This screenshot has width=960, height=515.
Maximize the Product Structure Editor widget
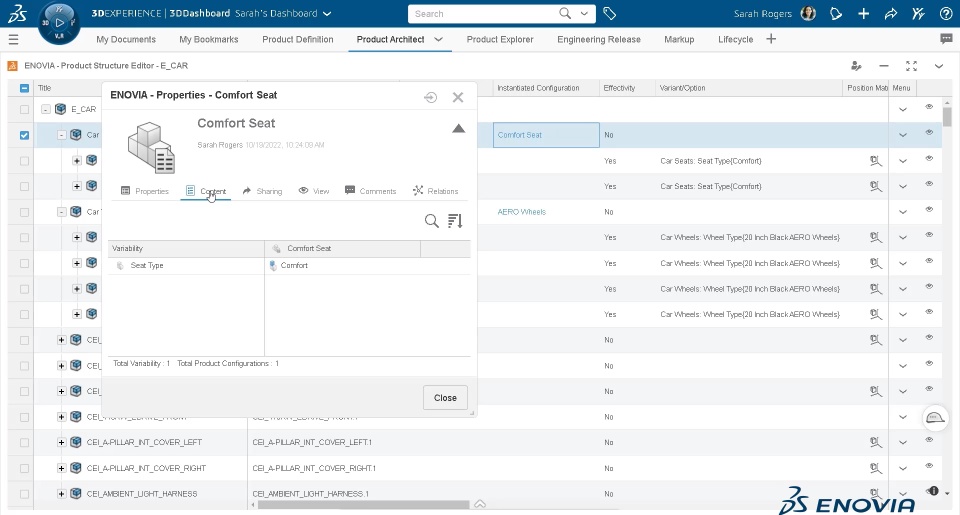pyautogui.click(x=911, y=66)
